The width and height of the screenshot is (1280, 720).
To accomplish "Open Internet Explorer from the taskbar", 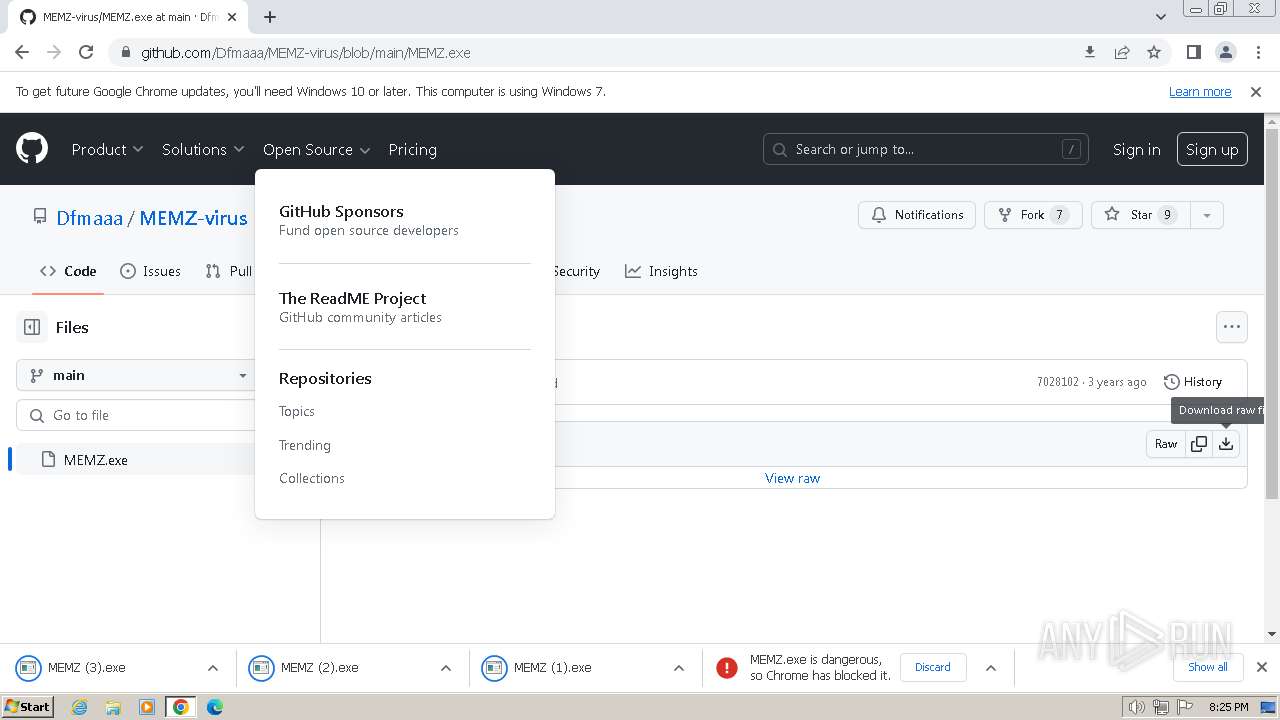I will click(79, 707).
